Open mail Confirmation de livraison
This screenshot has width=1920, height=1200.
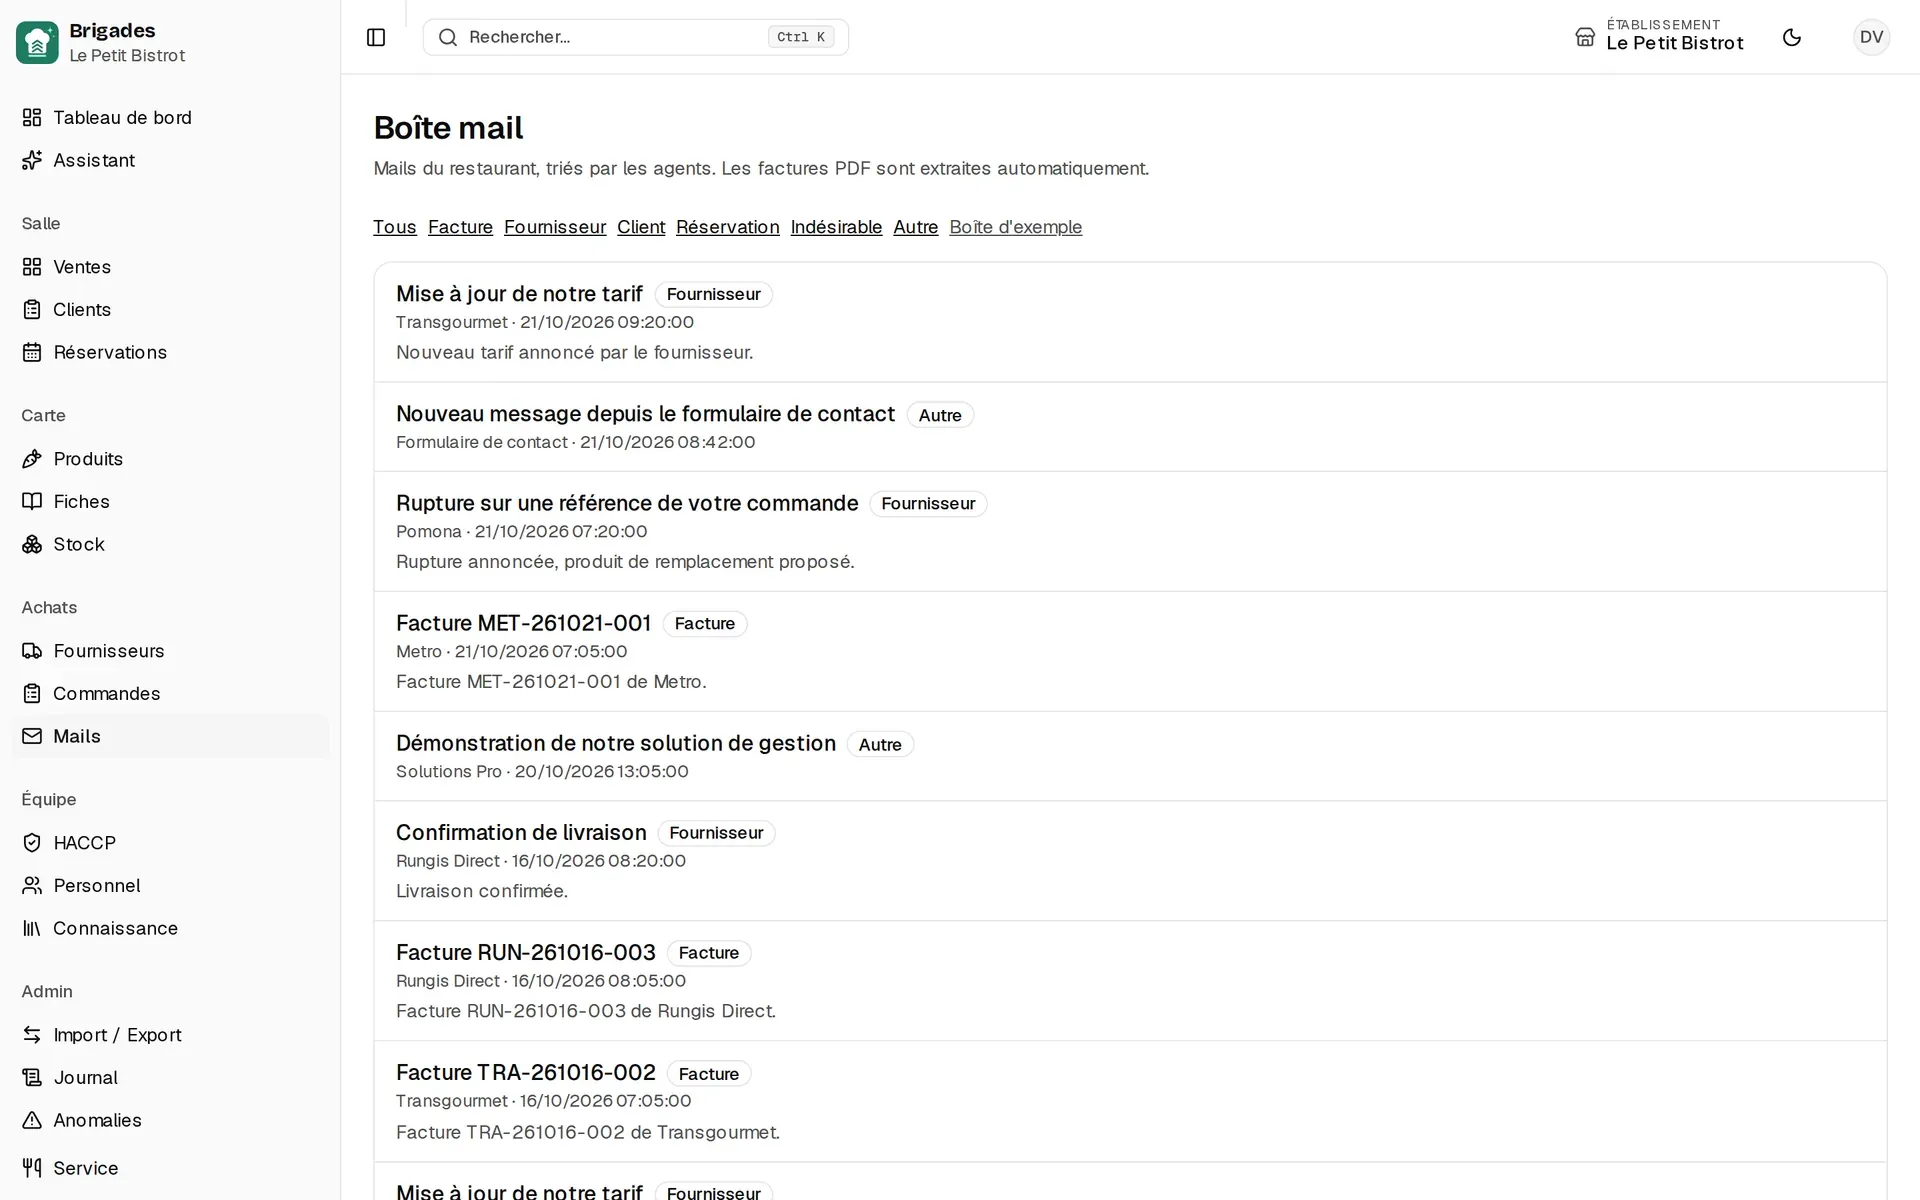pos(1130,861)
